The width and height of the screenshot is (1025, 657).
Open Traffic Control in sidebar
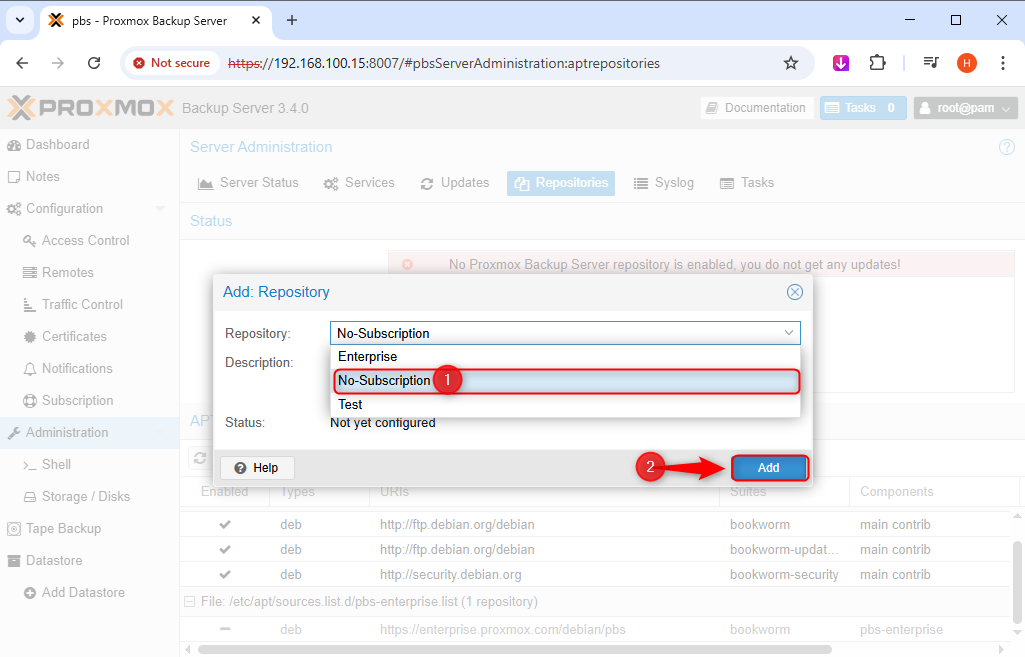pos(90,305)
